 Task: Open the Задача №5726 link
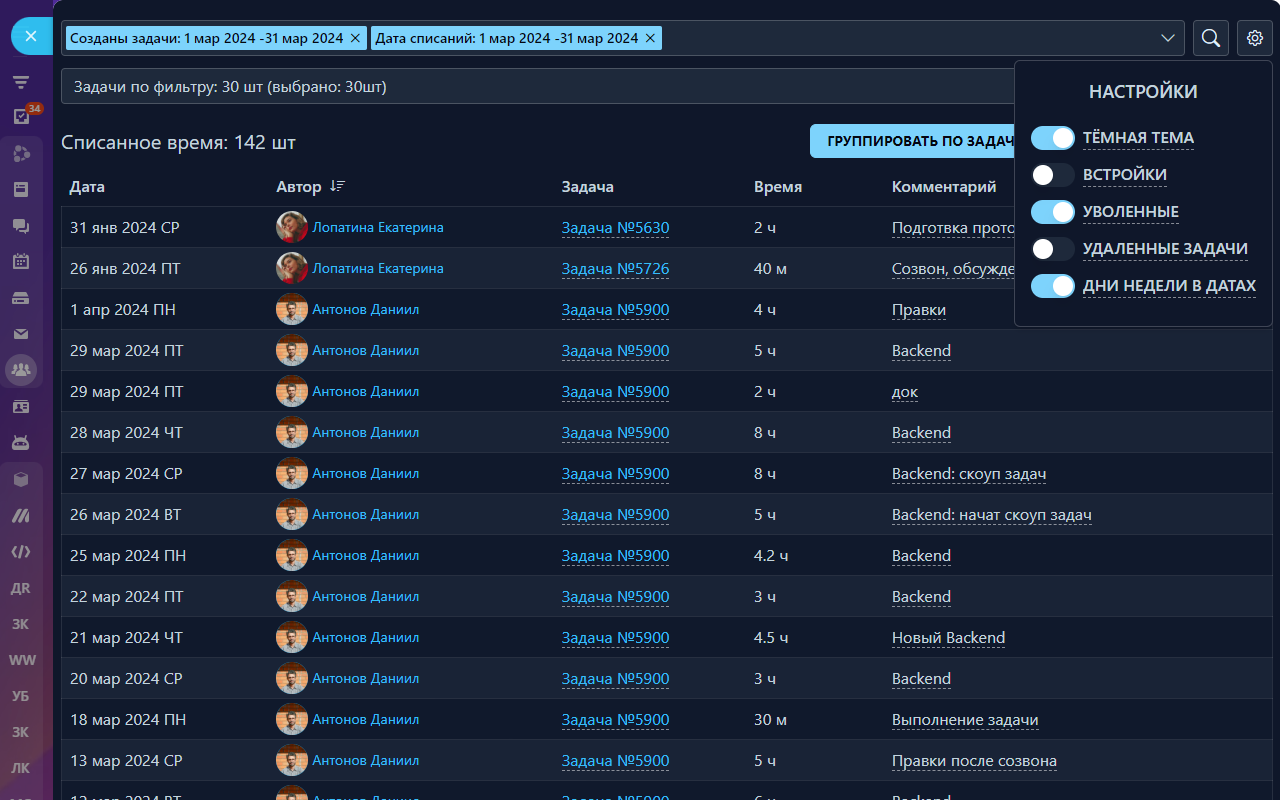615,269
